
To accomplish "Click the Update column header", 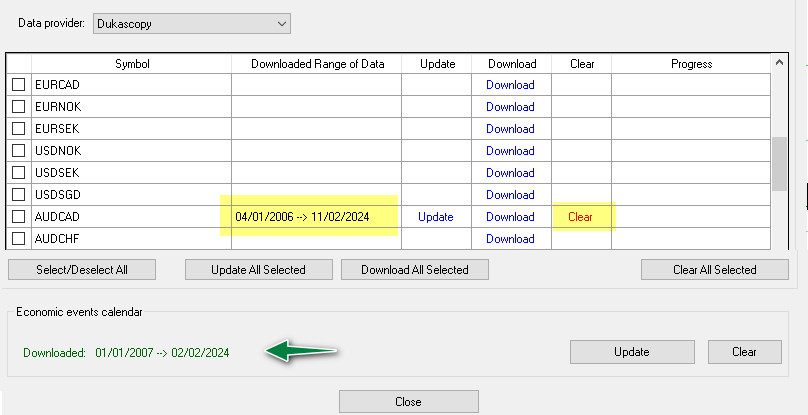I will 436,63.
